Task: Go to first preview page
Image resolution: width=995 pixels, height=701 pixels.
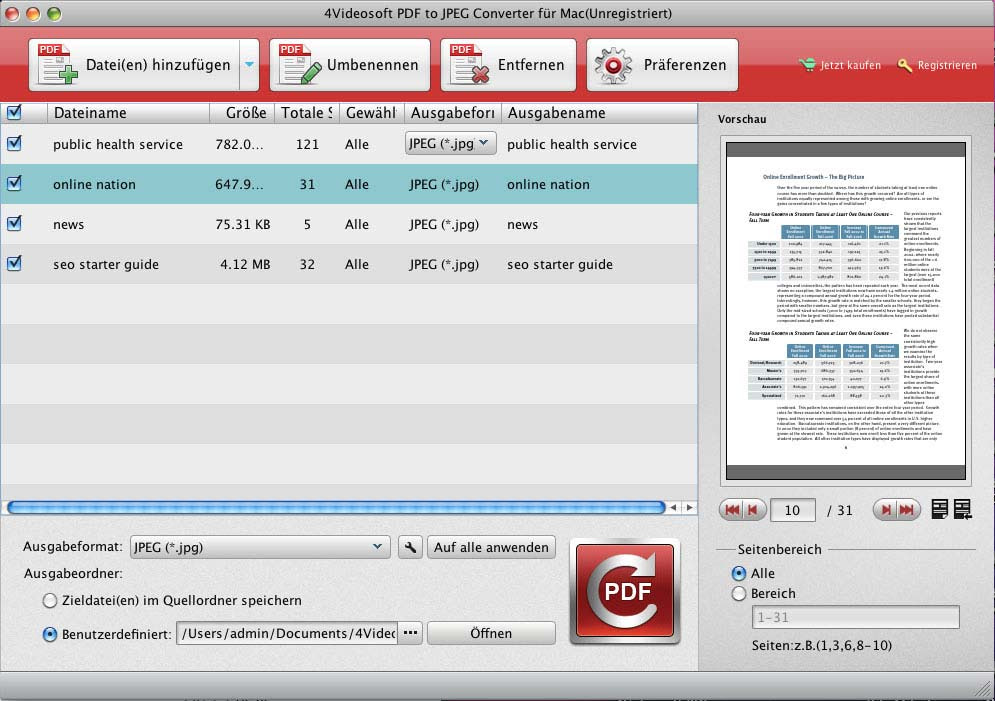Action: 732,509
